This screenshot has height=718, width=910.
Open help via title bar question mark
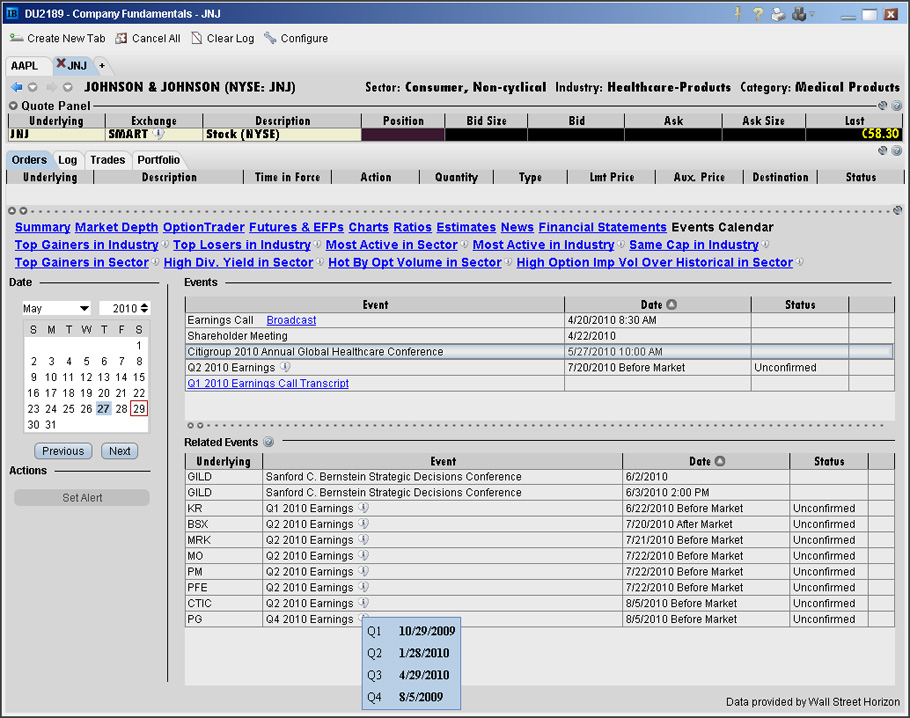click(757, 13)
